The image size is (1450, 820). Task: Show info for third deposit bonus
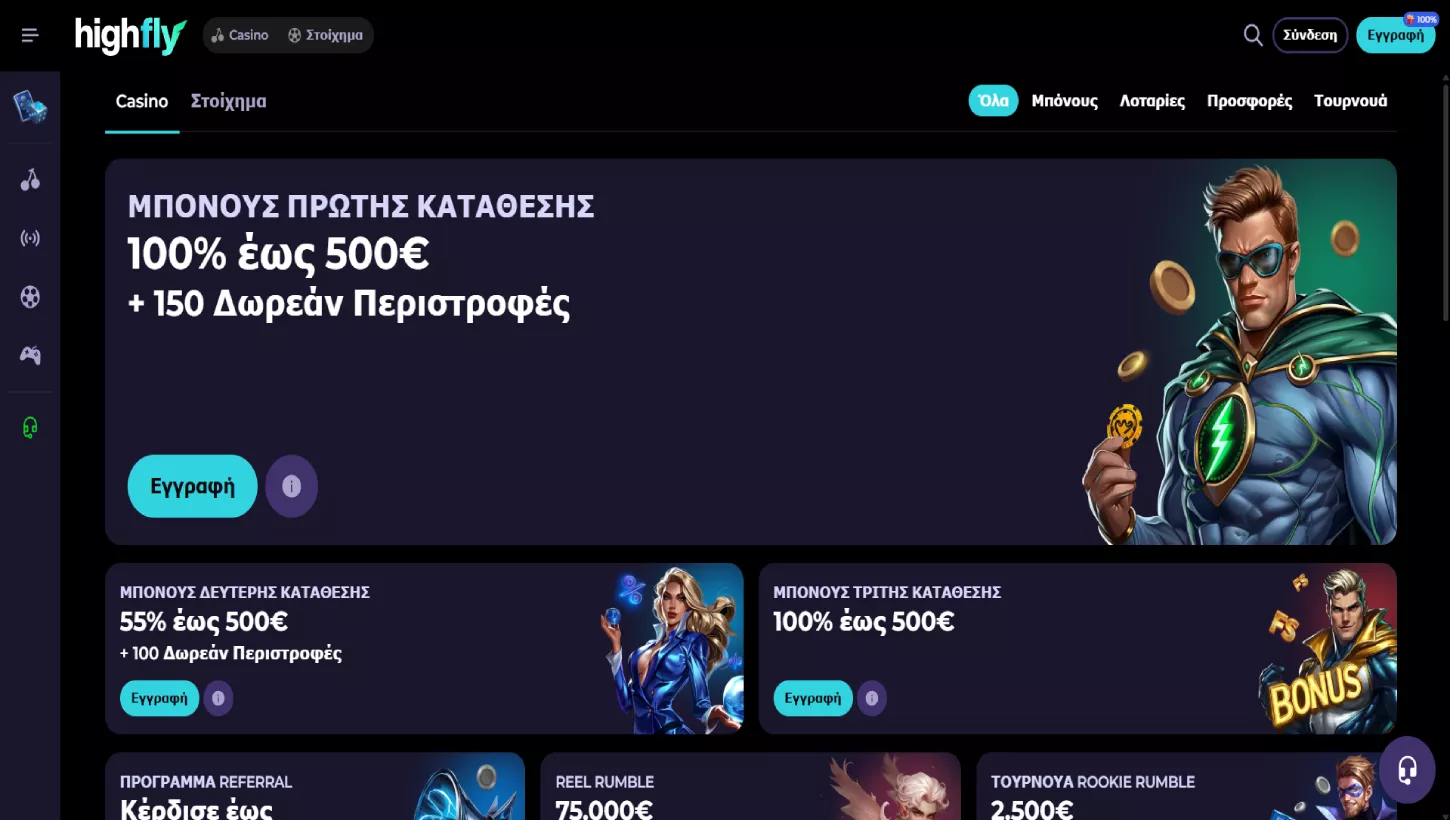871,698
